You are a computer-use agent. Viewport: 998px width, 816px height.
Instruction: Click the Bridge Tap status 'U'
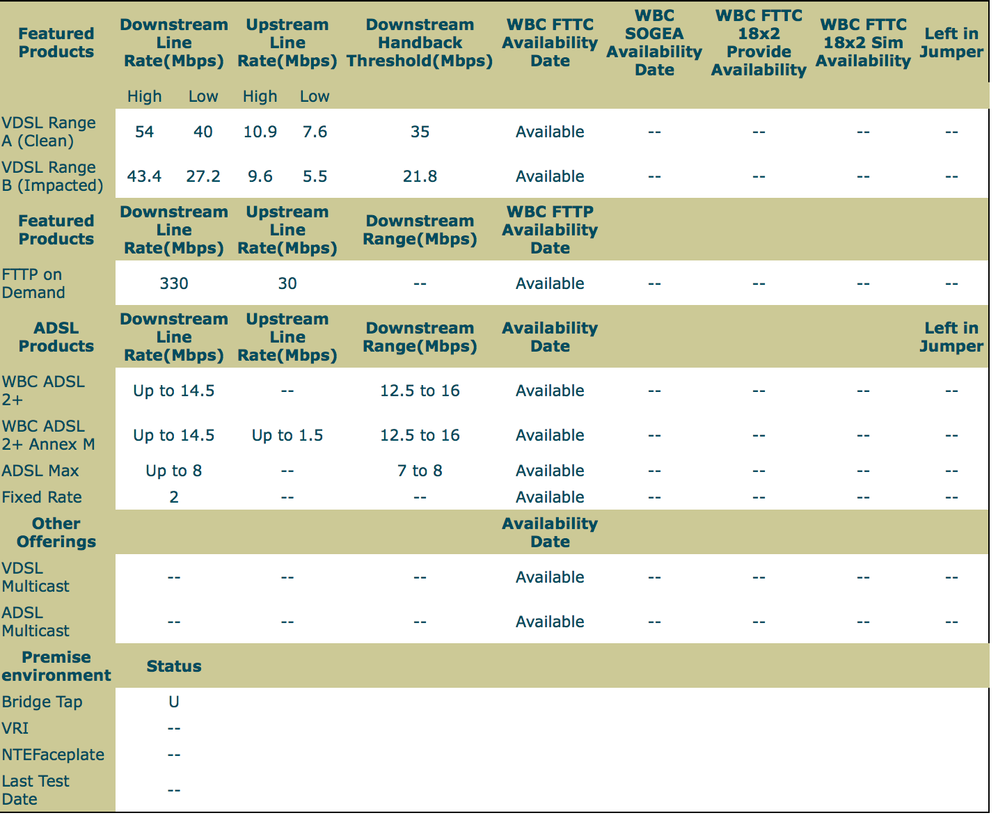tap(174, 702)
